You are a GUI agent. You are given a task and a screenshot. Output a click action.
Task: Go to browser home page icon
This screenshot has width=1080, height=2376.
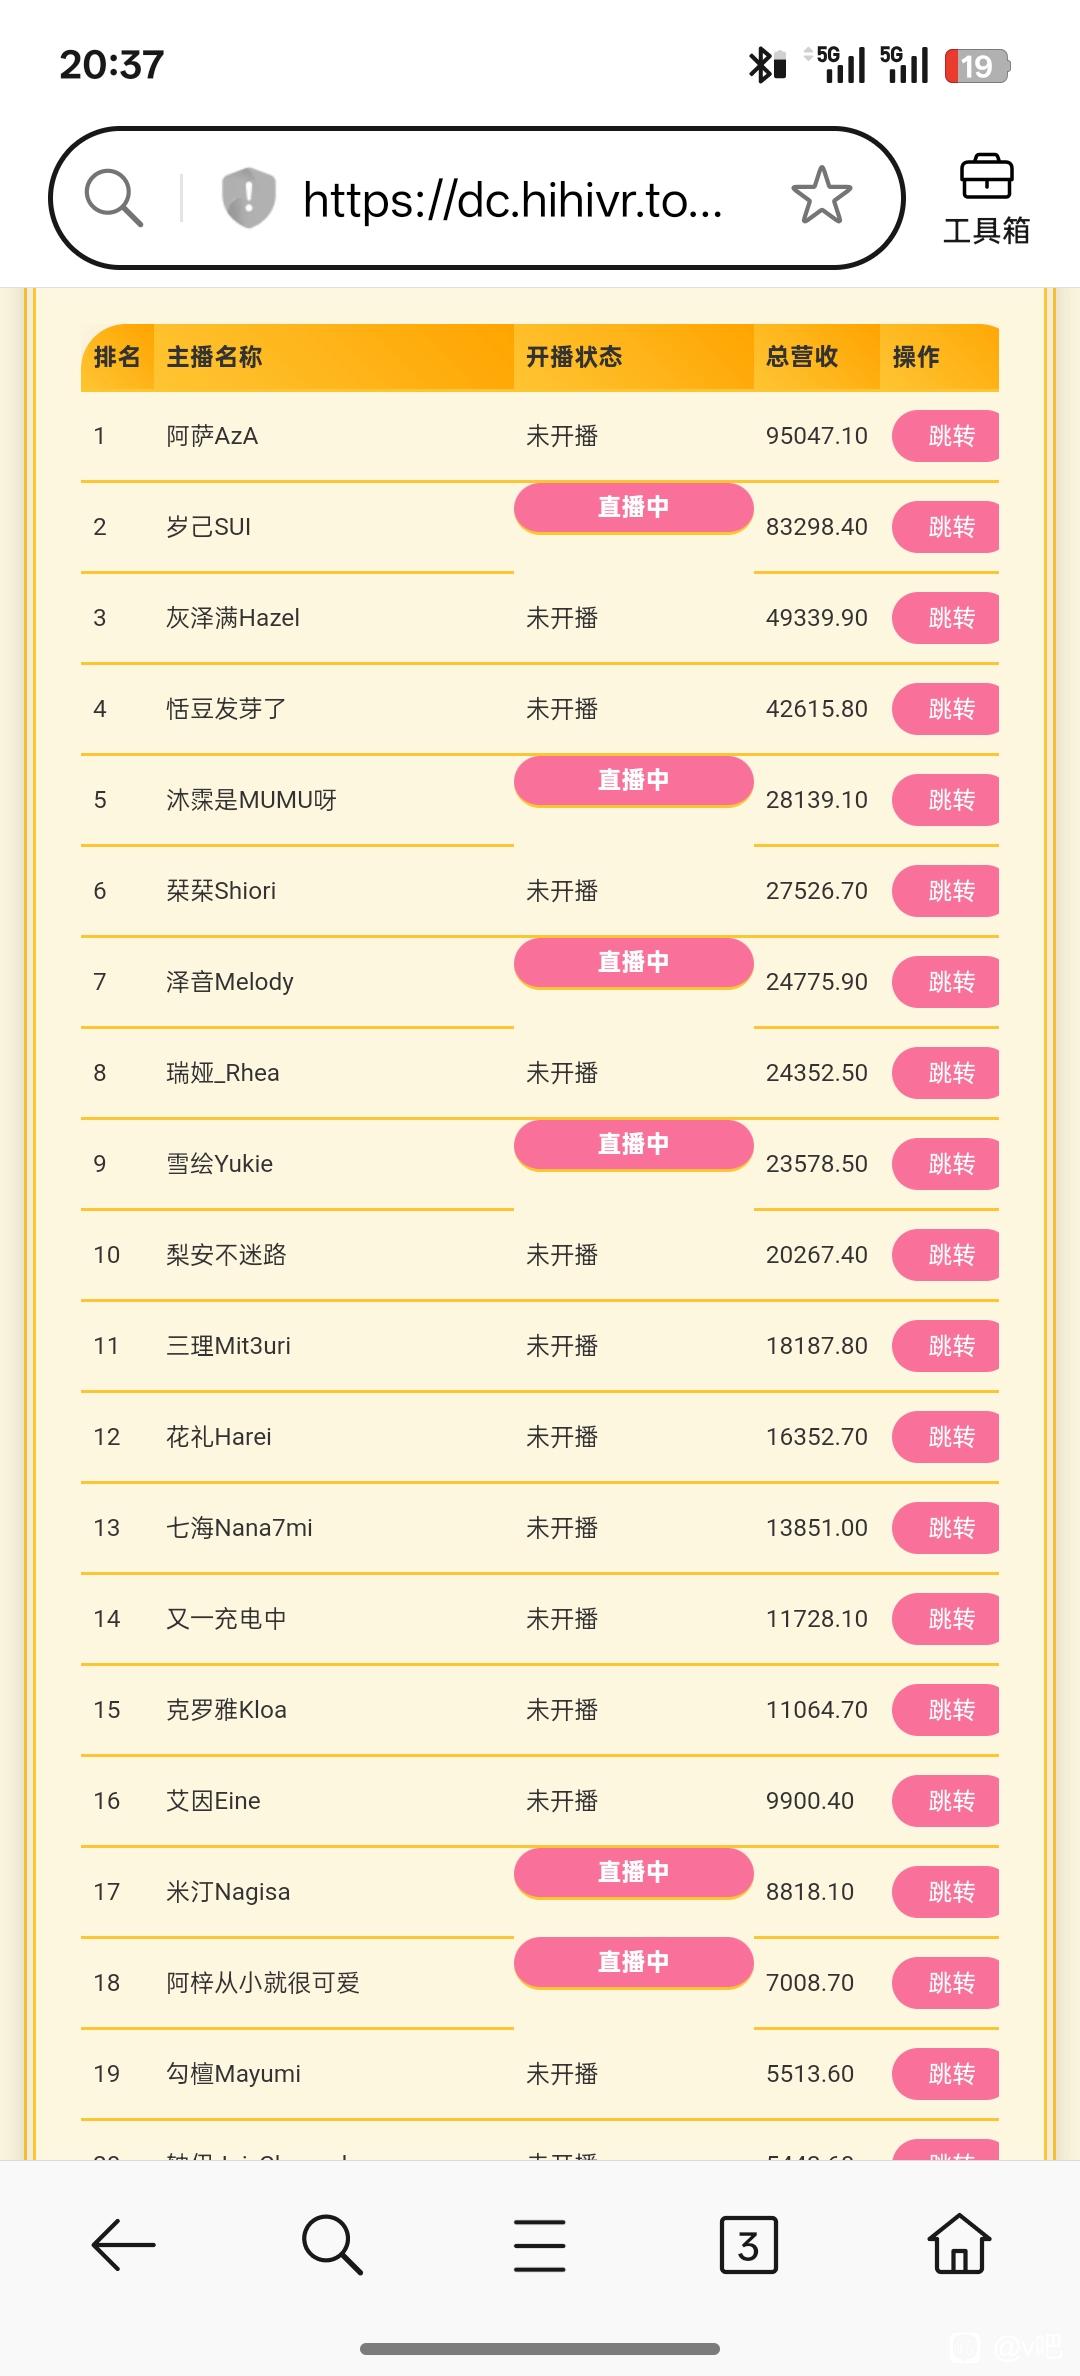pos(958,2245)
